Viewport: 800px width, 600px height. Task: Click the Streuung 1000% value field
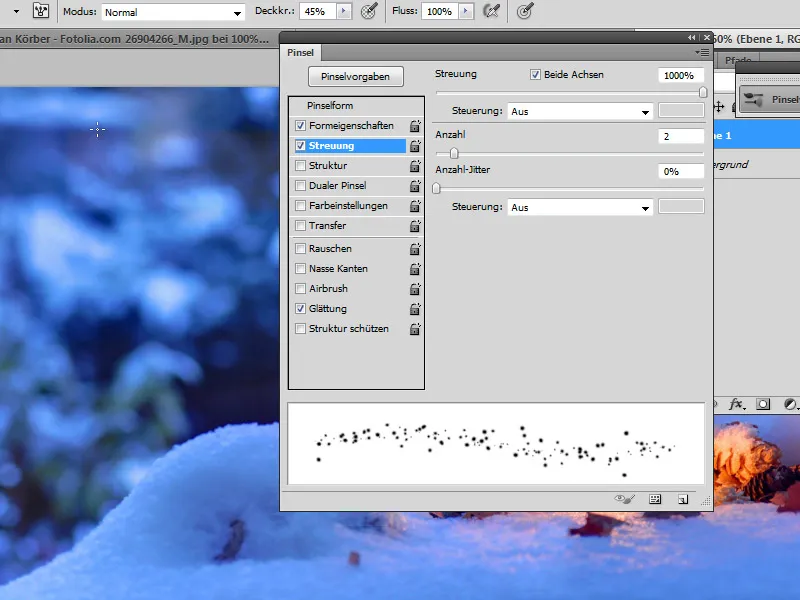click(681, 76)
